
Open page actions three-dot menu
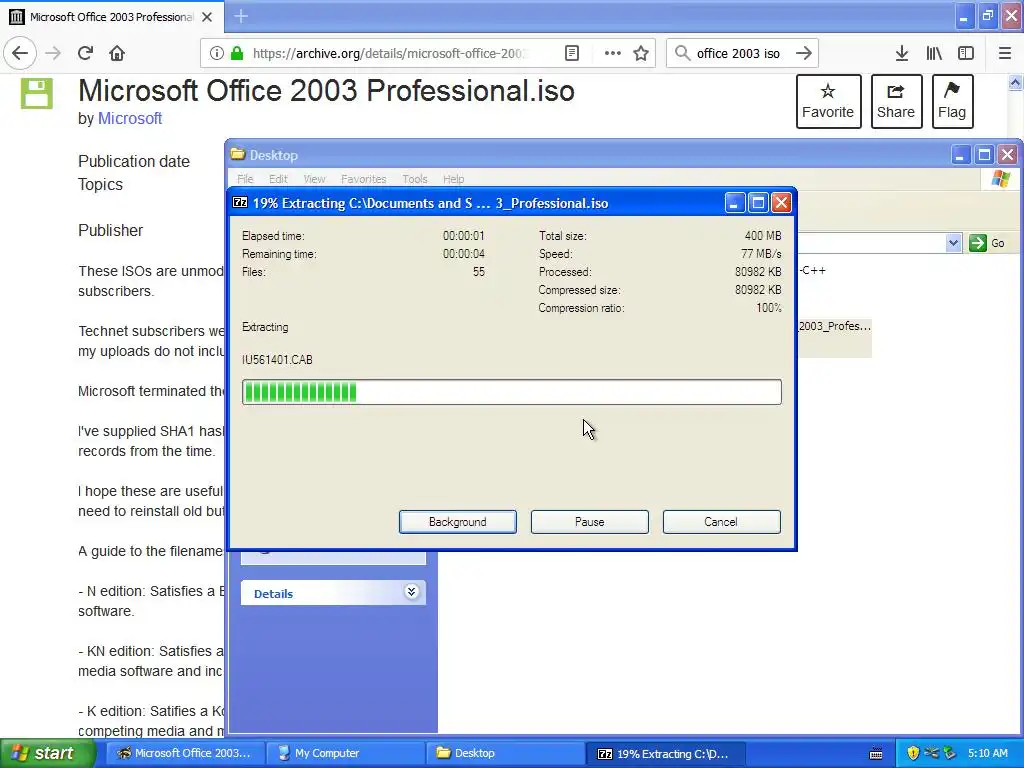612,53
